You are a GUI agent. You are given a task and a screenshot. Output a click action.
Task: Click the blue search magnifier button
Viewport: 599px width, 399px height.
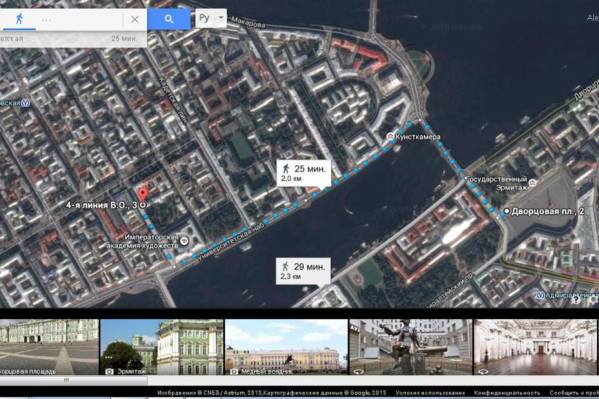[x=169, y=19]
